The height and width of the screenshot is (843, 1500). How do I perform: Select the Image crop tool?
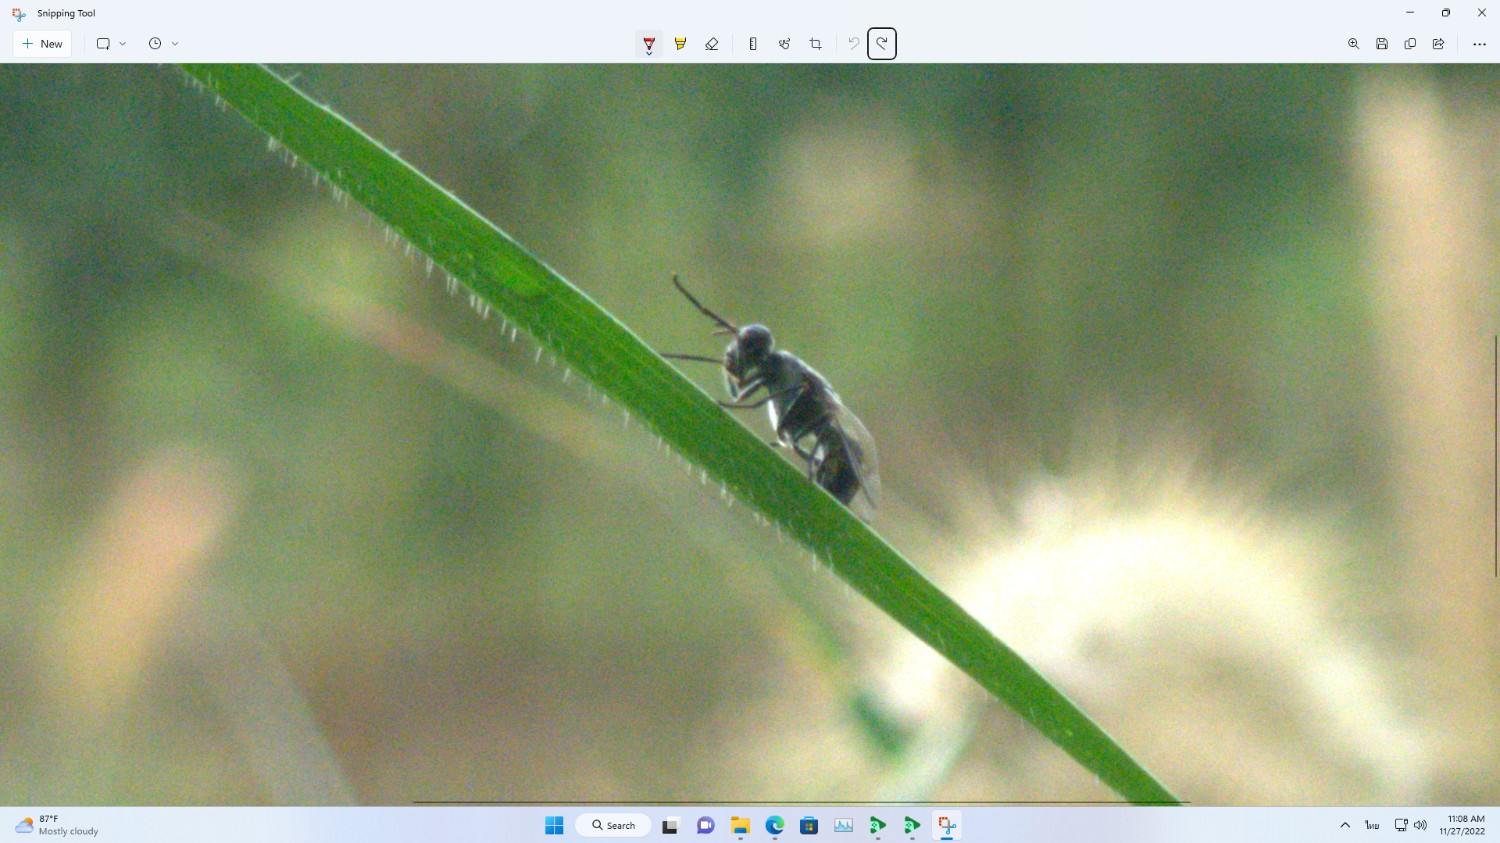pyautogui.click(x=816, y=44)
